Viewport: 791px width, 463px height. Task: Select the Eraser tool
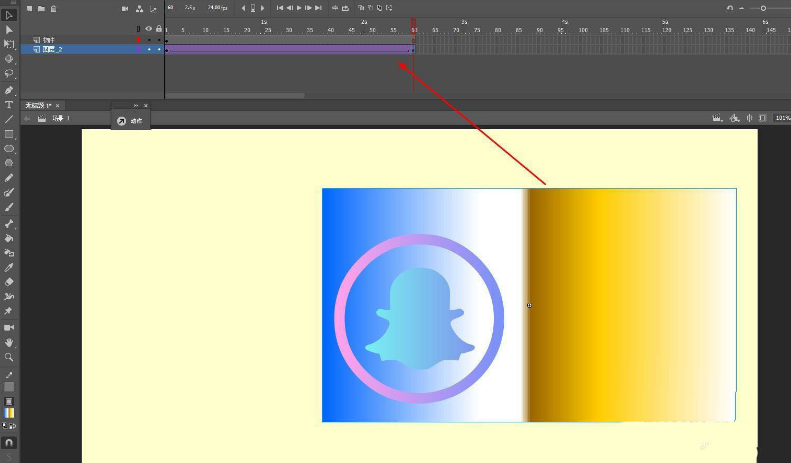[x=9, y=282]
